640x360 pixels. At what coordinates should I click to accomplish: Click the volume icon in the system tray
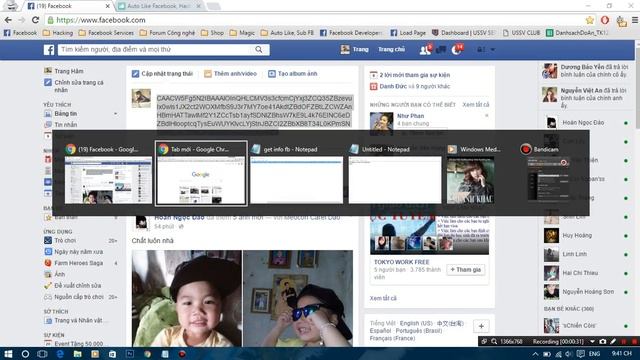pyautogui.click(x=569, y=354)
